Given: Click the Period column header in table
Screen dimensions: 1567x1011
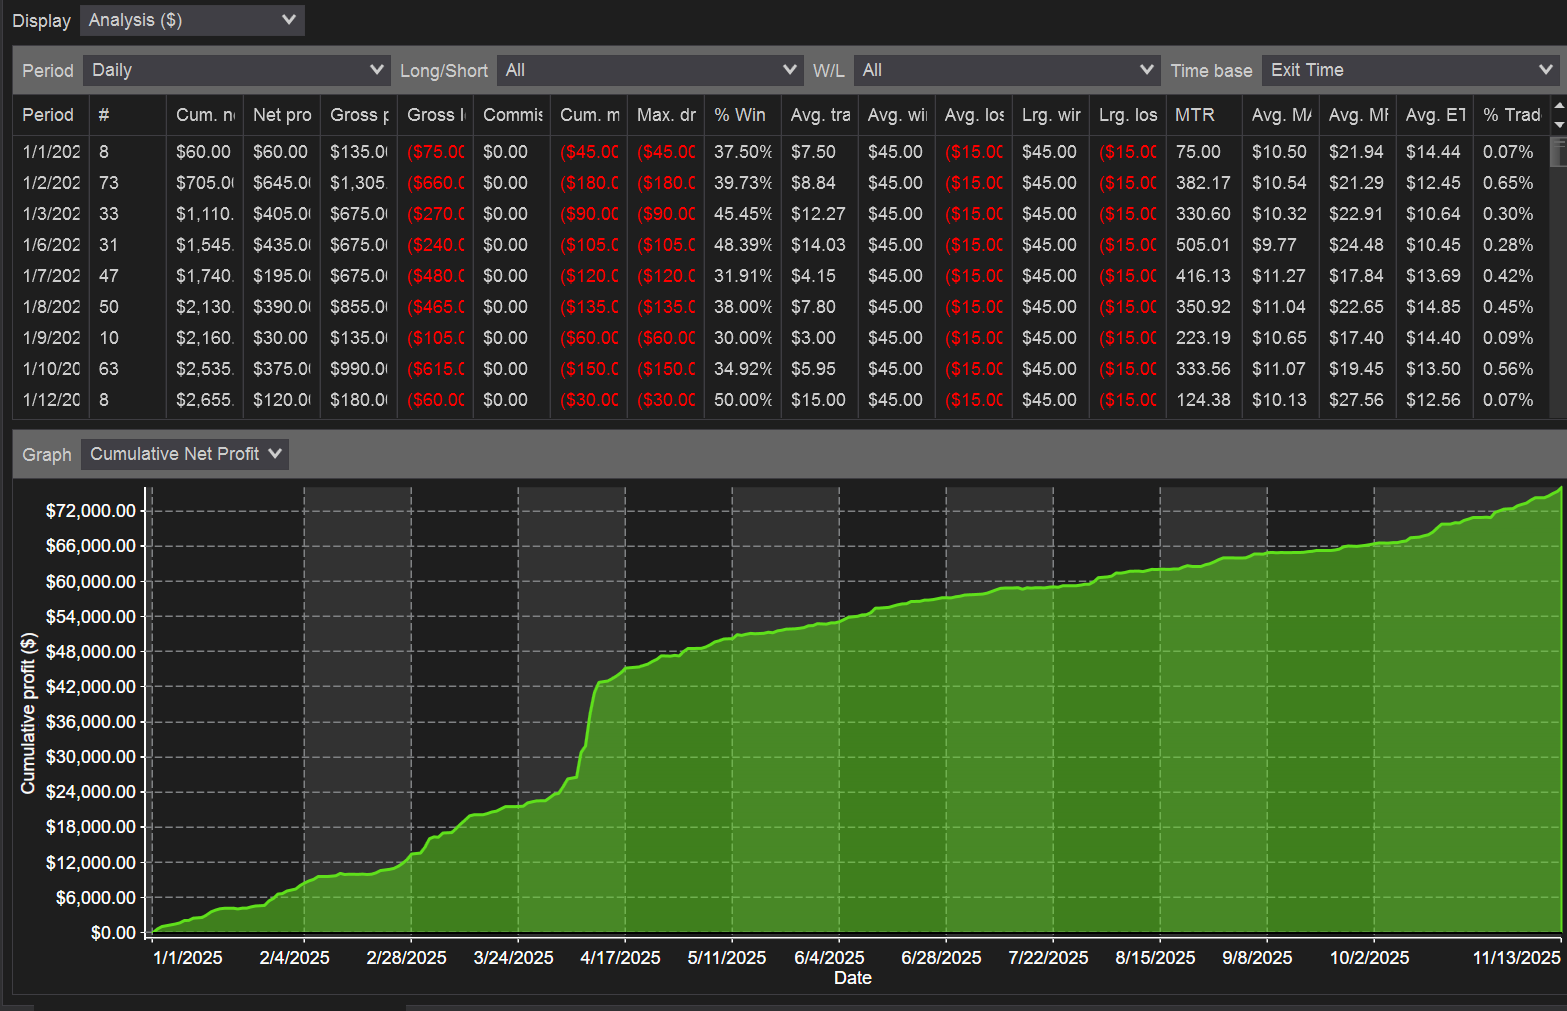Looking at the screenshot, I should tap(48, 115).
